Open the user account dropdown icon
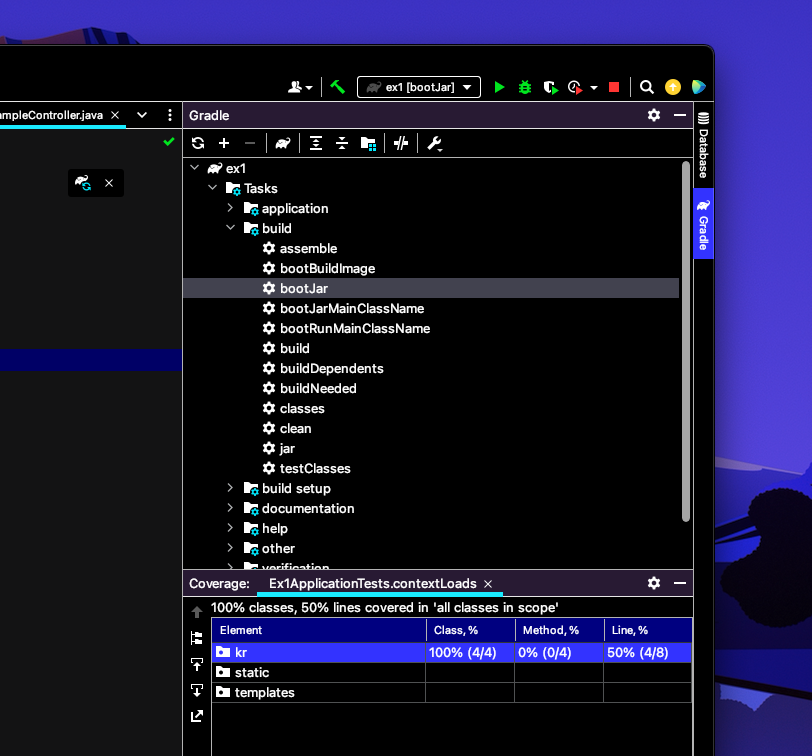The image size is (812, 756). pyautogui.click(x=300, y=87)
